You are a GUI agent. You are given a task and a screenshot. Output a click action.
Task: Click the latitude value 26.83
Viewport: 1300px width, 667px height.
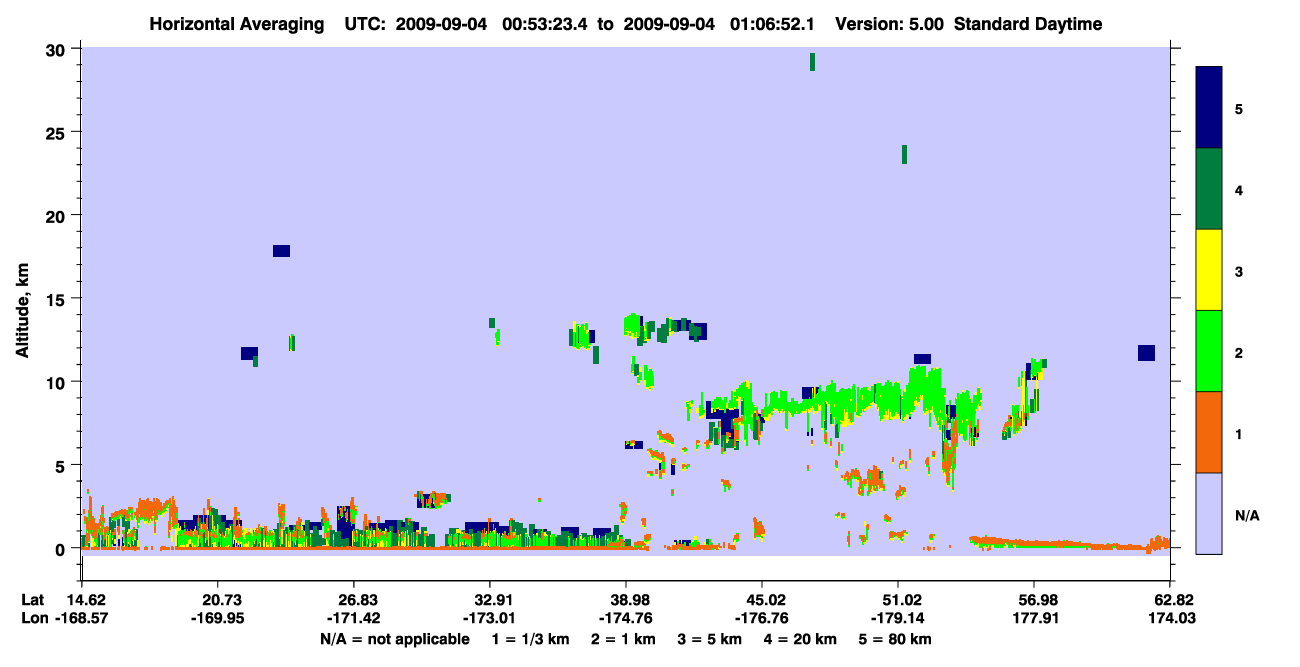point(354,600)
